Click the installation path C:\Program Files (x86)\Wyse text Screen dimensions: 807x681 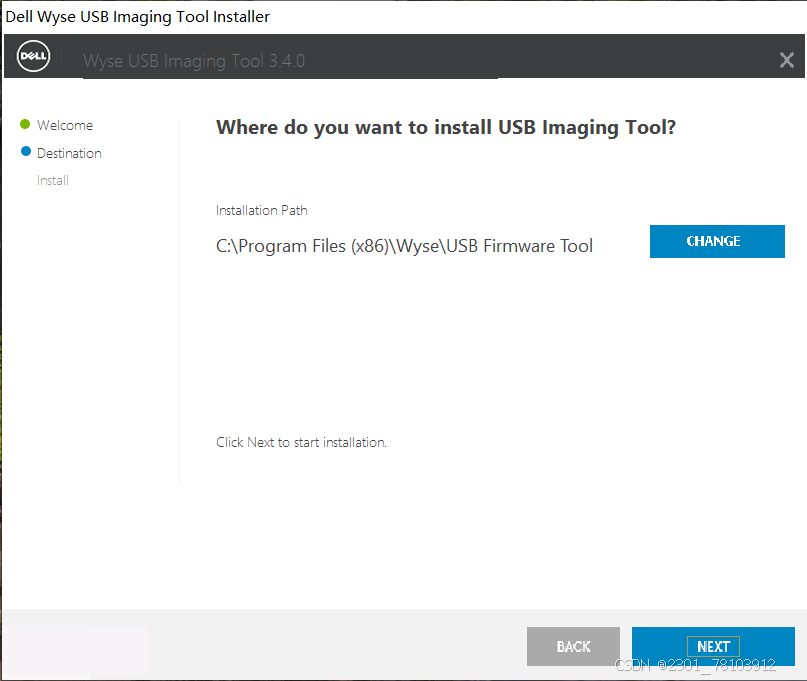404,246
